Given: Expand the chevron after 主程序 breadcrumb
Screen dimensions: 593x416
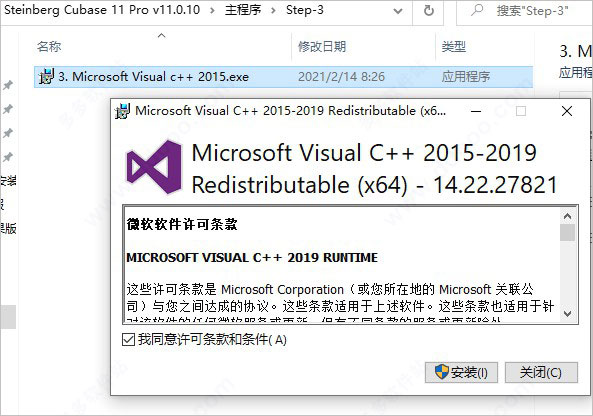Looking at the screenshot, I should click(x=273, y=10).
